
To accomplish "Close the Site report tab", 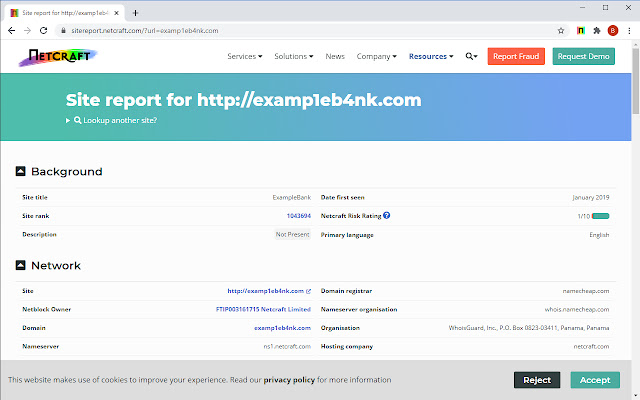I will (116, 13).
